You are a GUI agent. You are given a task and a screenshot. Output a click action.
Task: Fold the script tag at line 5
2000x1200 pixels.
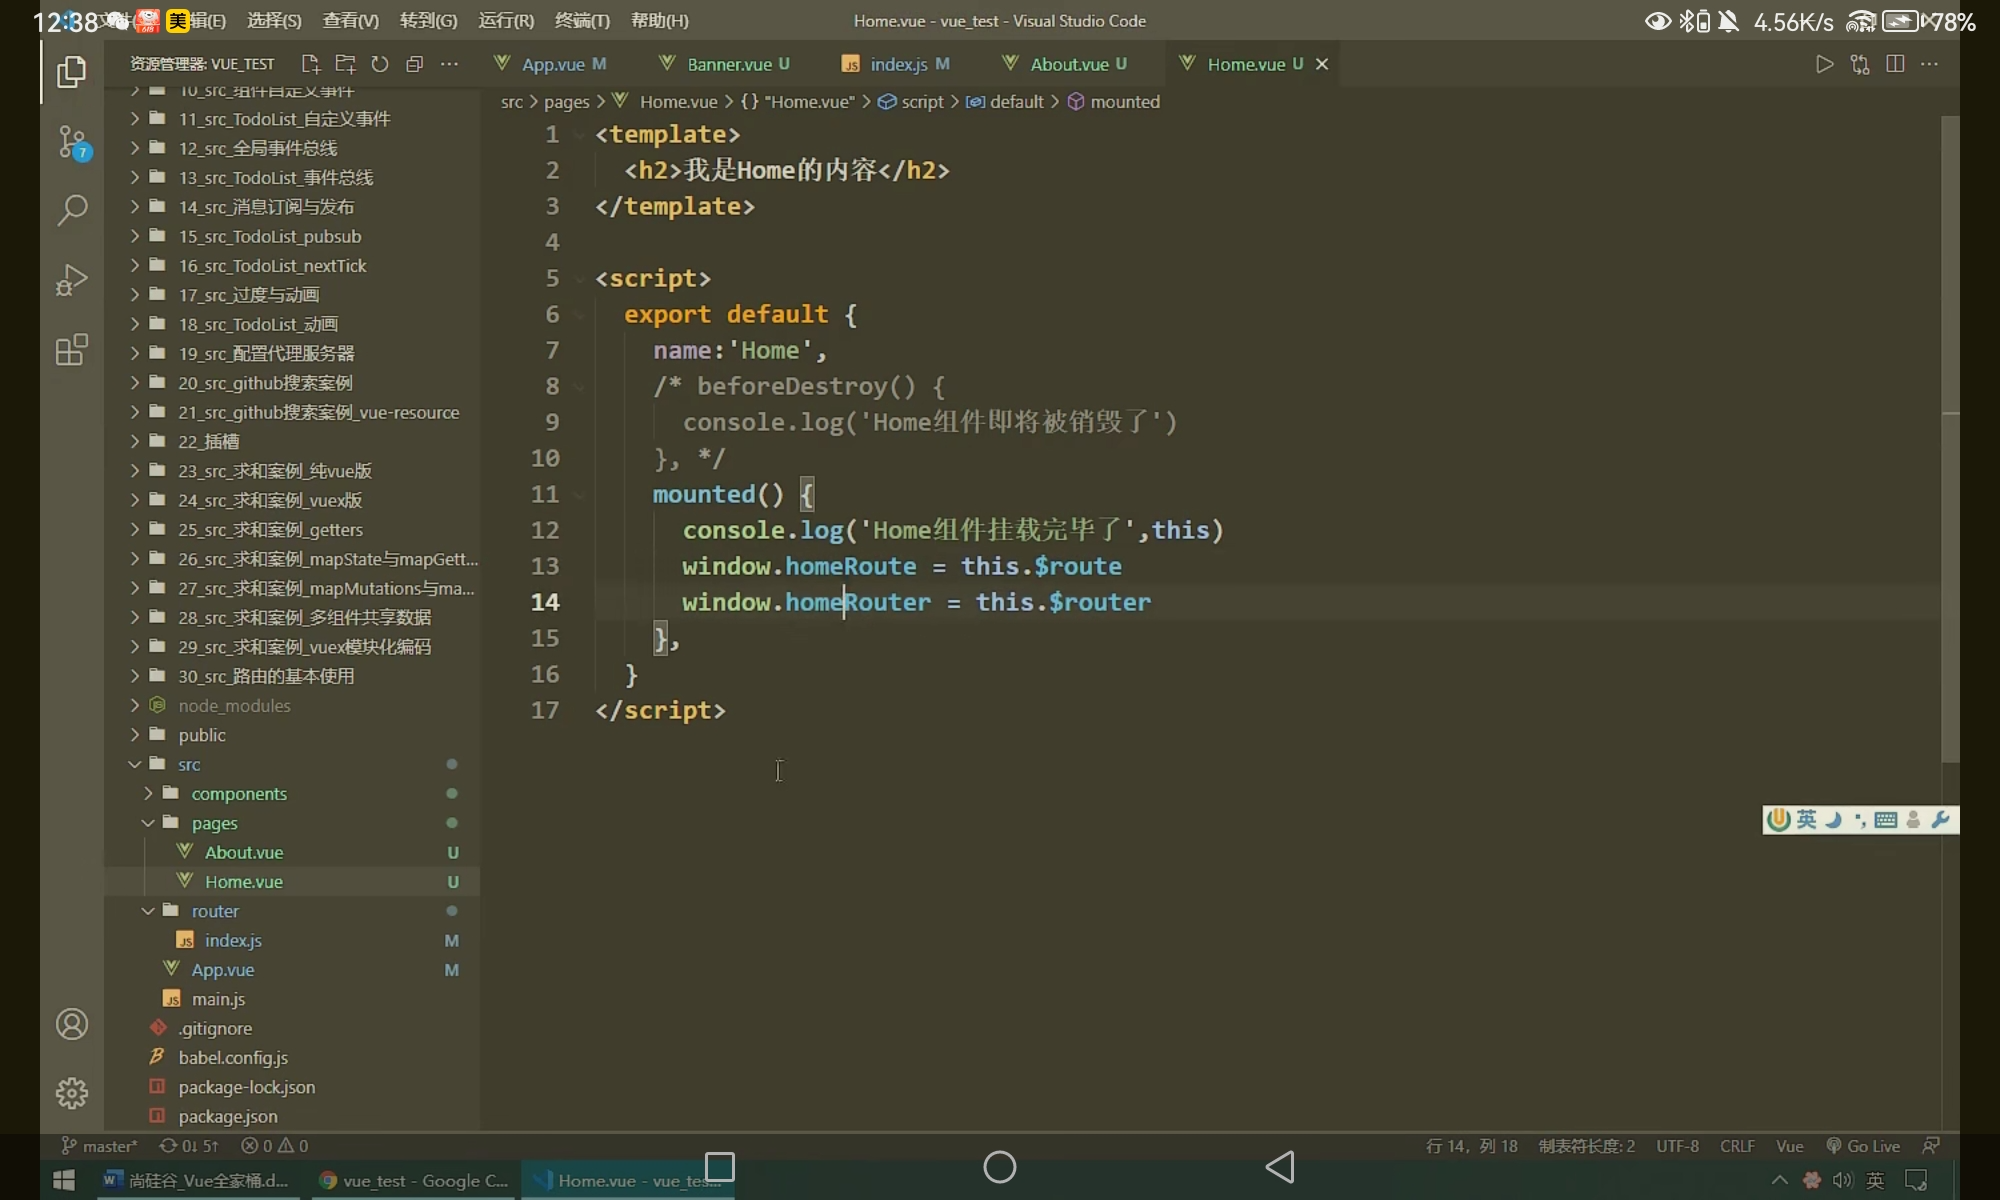point(579,279)
